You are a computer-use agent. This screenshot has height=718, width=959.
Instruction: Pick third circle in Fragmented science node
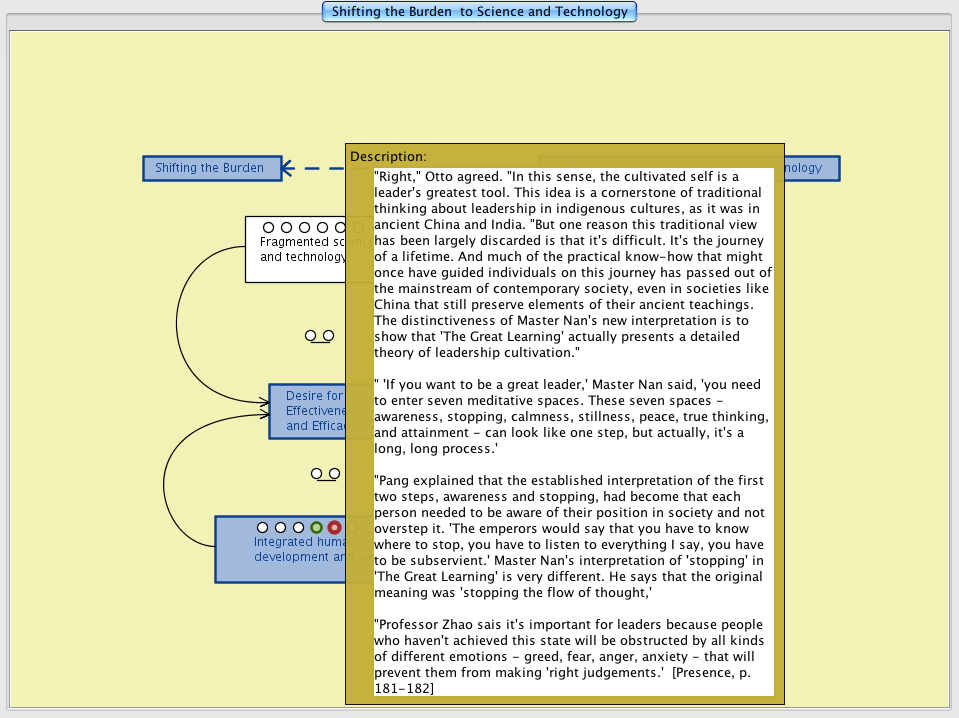pyautogui.click(x=304, y=228)
